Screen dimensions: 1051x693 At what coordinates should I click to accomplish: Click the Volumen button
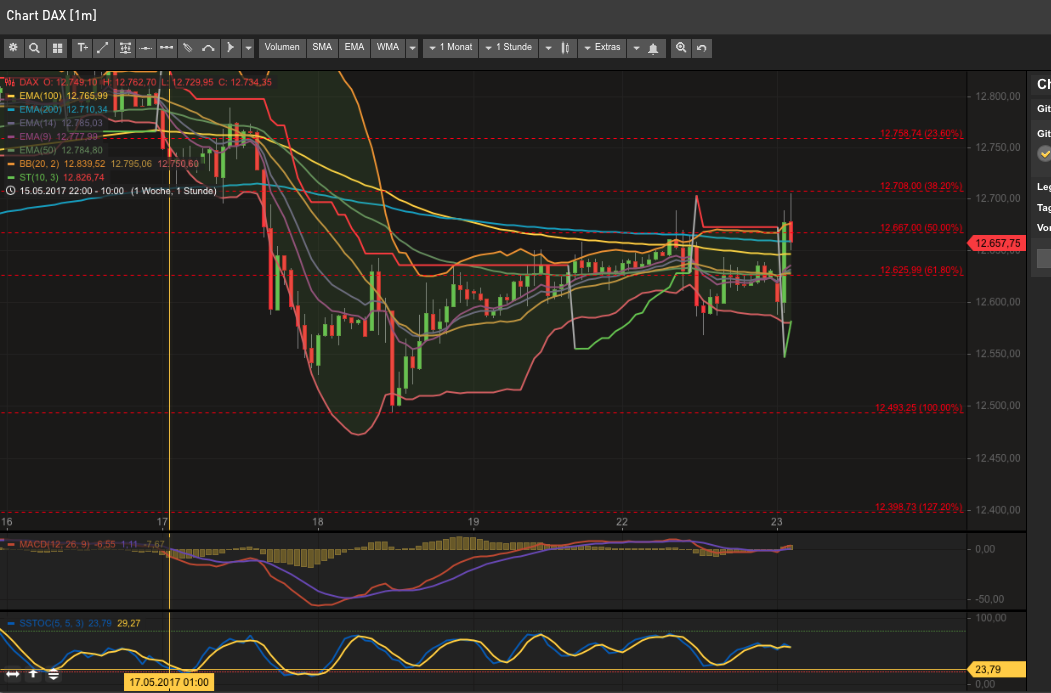[281, 47]
